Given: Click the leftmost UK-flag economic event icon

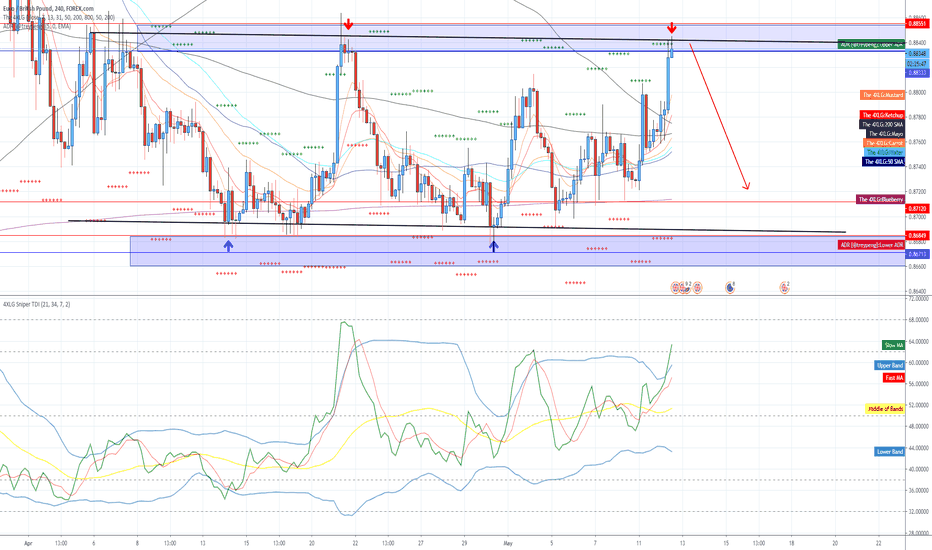Looking at the screenshot, I should (x=676, y=288).
